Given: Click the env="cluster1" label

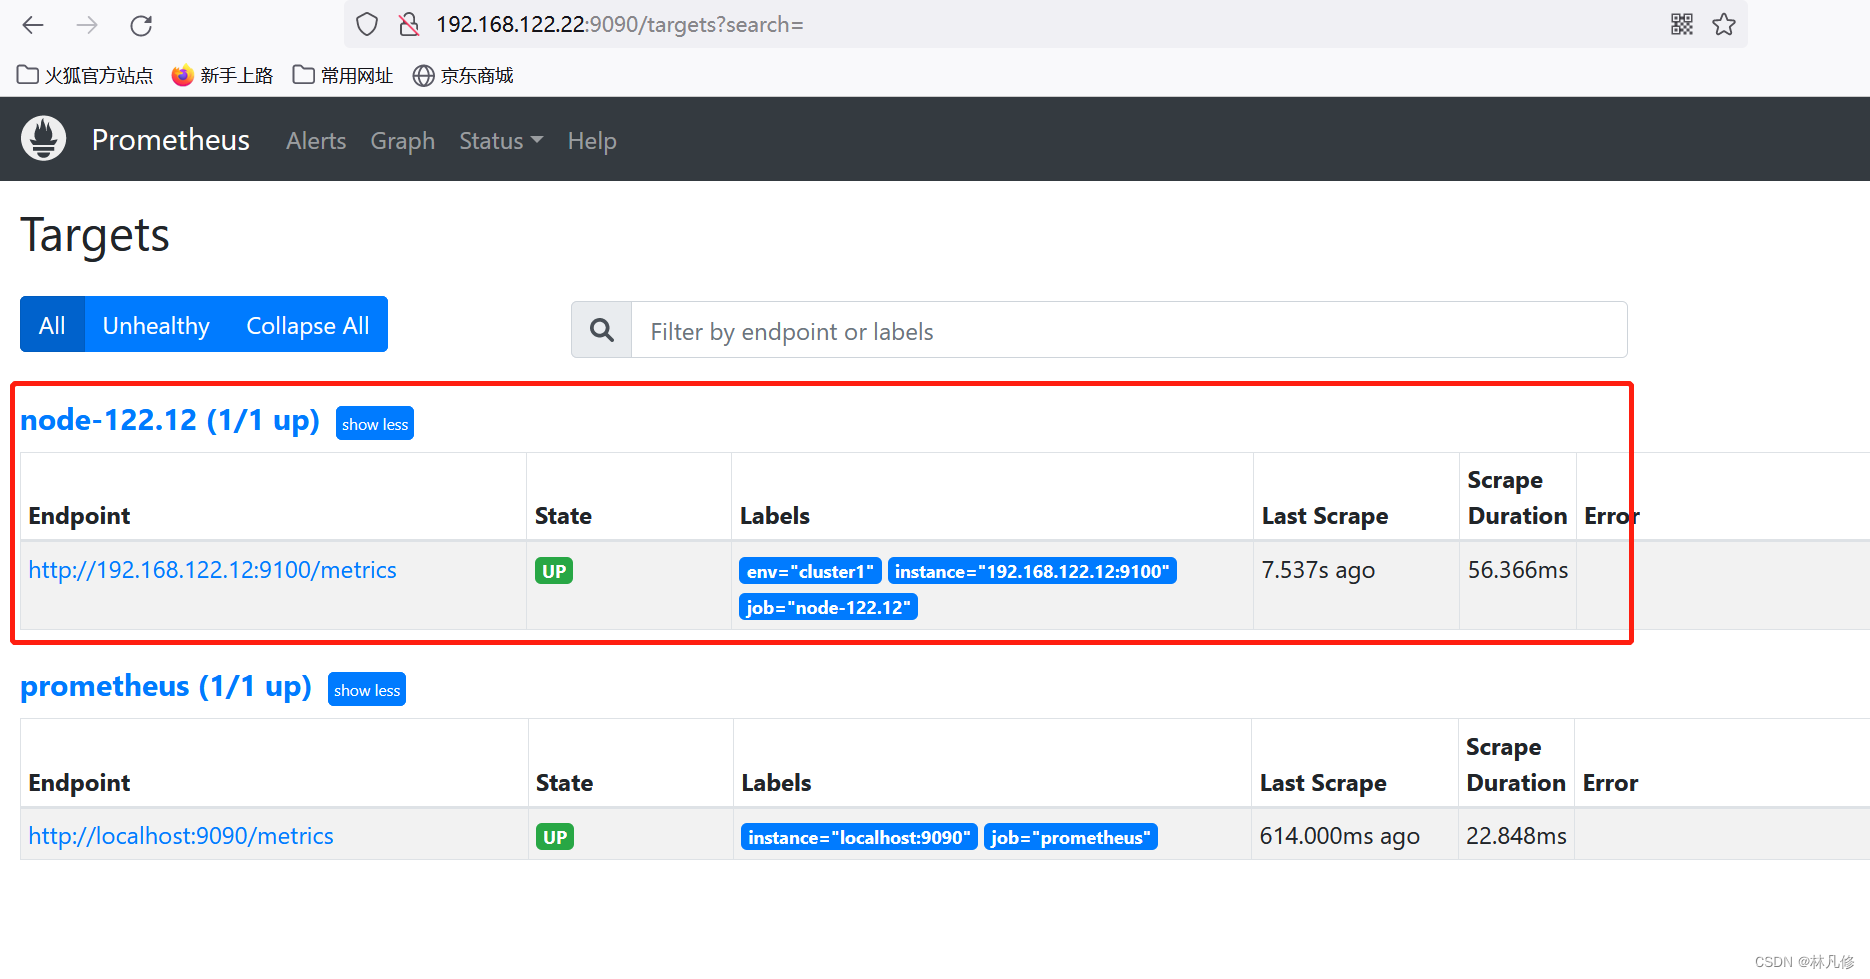Looking at the screenshot, I should (x=810, y=571).
